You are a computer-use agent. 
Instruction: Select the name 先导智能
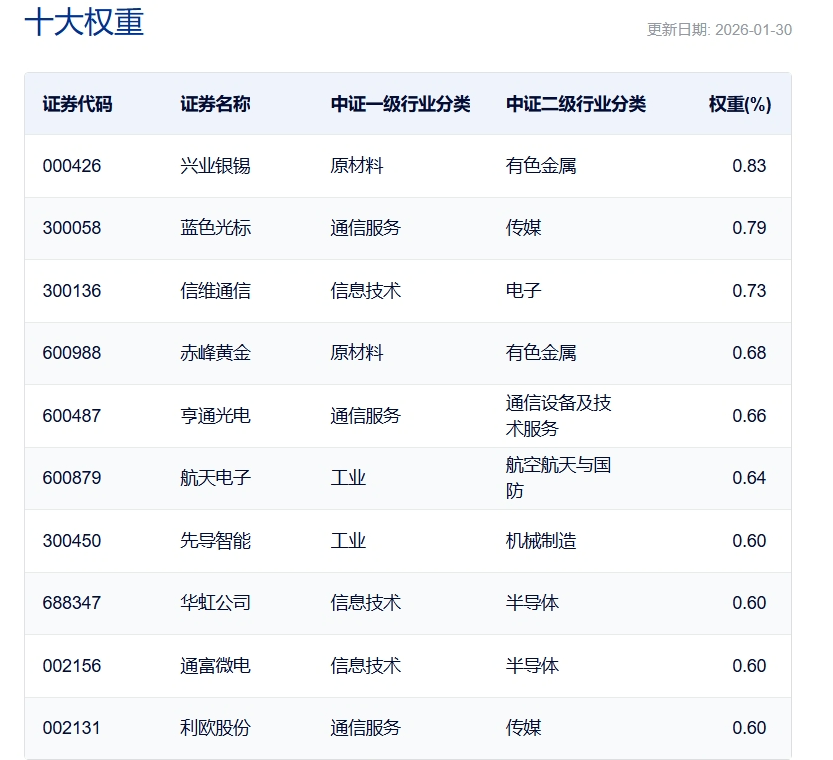pyautogui.click(x=215, y=541)
